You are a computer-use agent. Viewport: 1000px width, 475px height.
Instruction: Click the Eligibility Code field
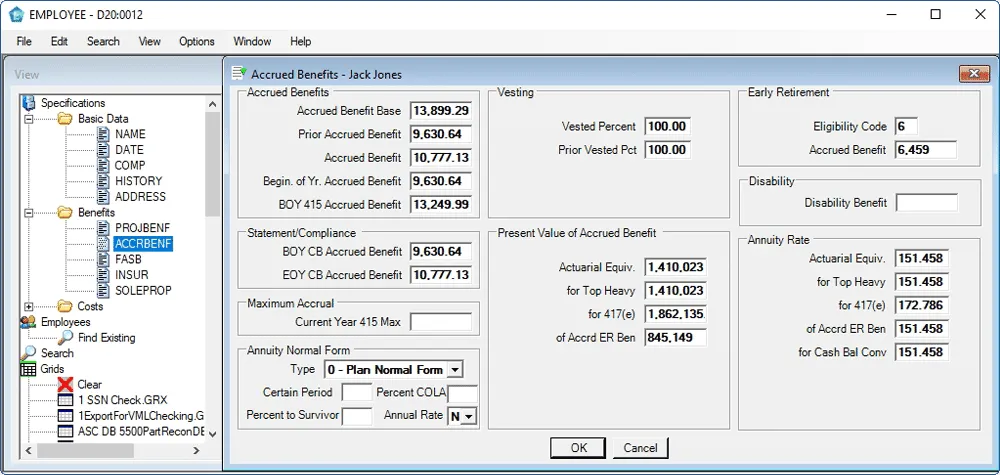coord(906,126)
